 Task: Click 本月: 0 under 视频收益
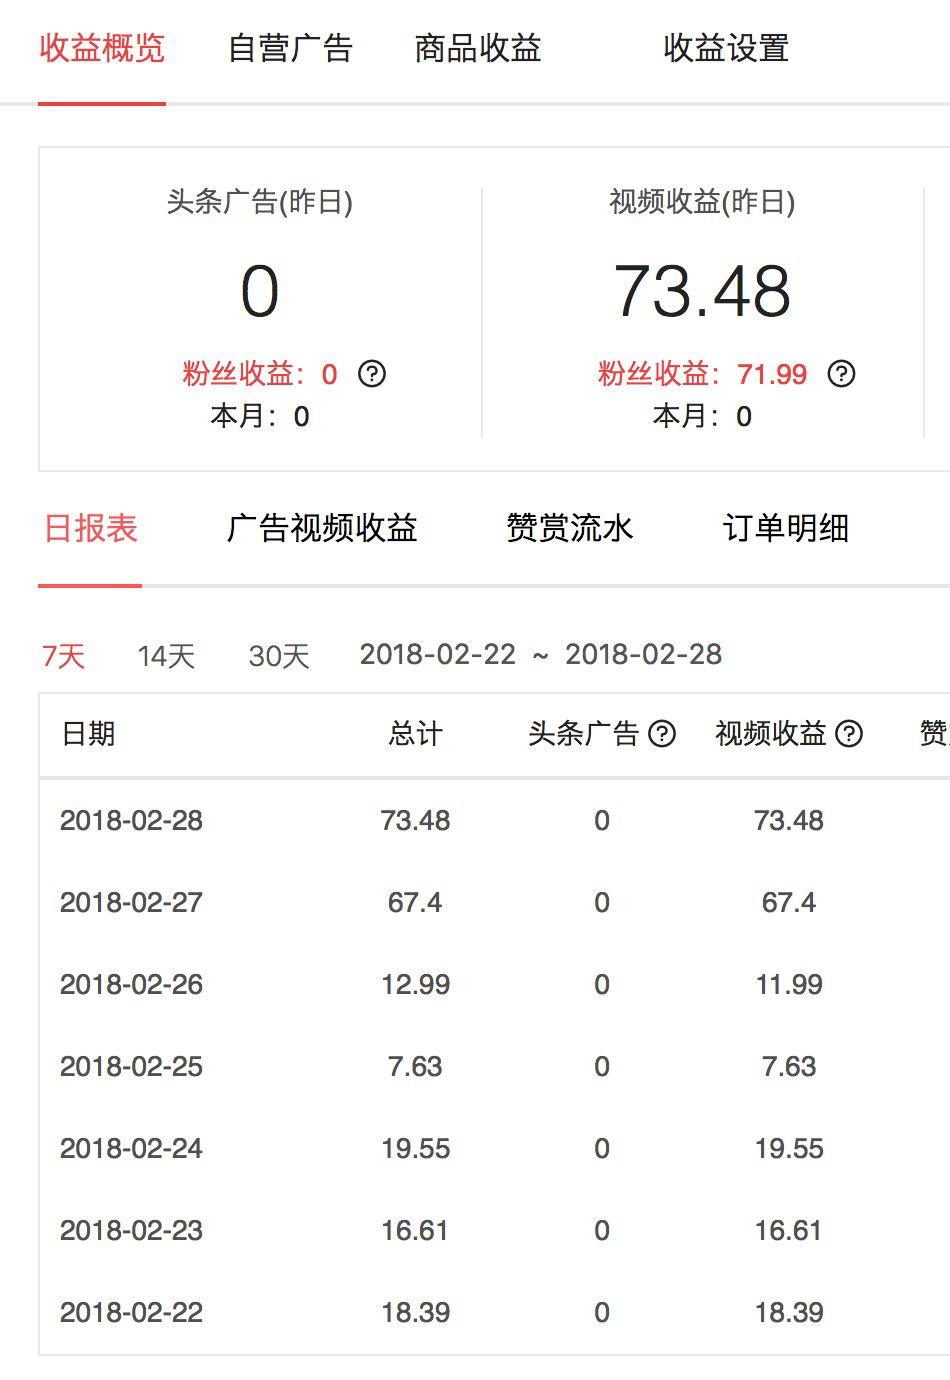702,417
